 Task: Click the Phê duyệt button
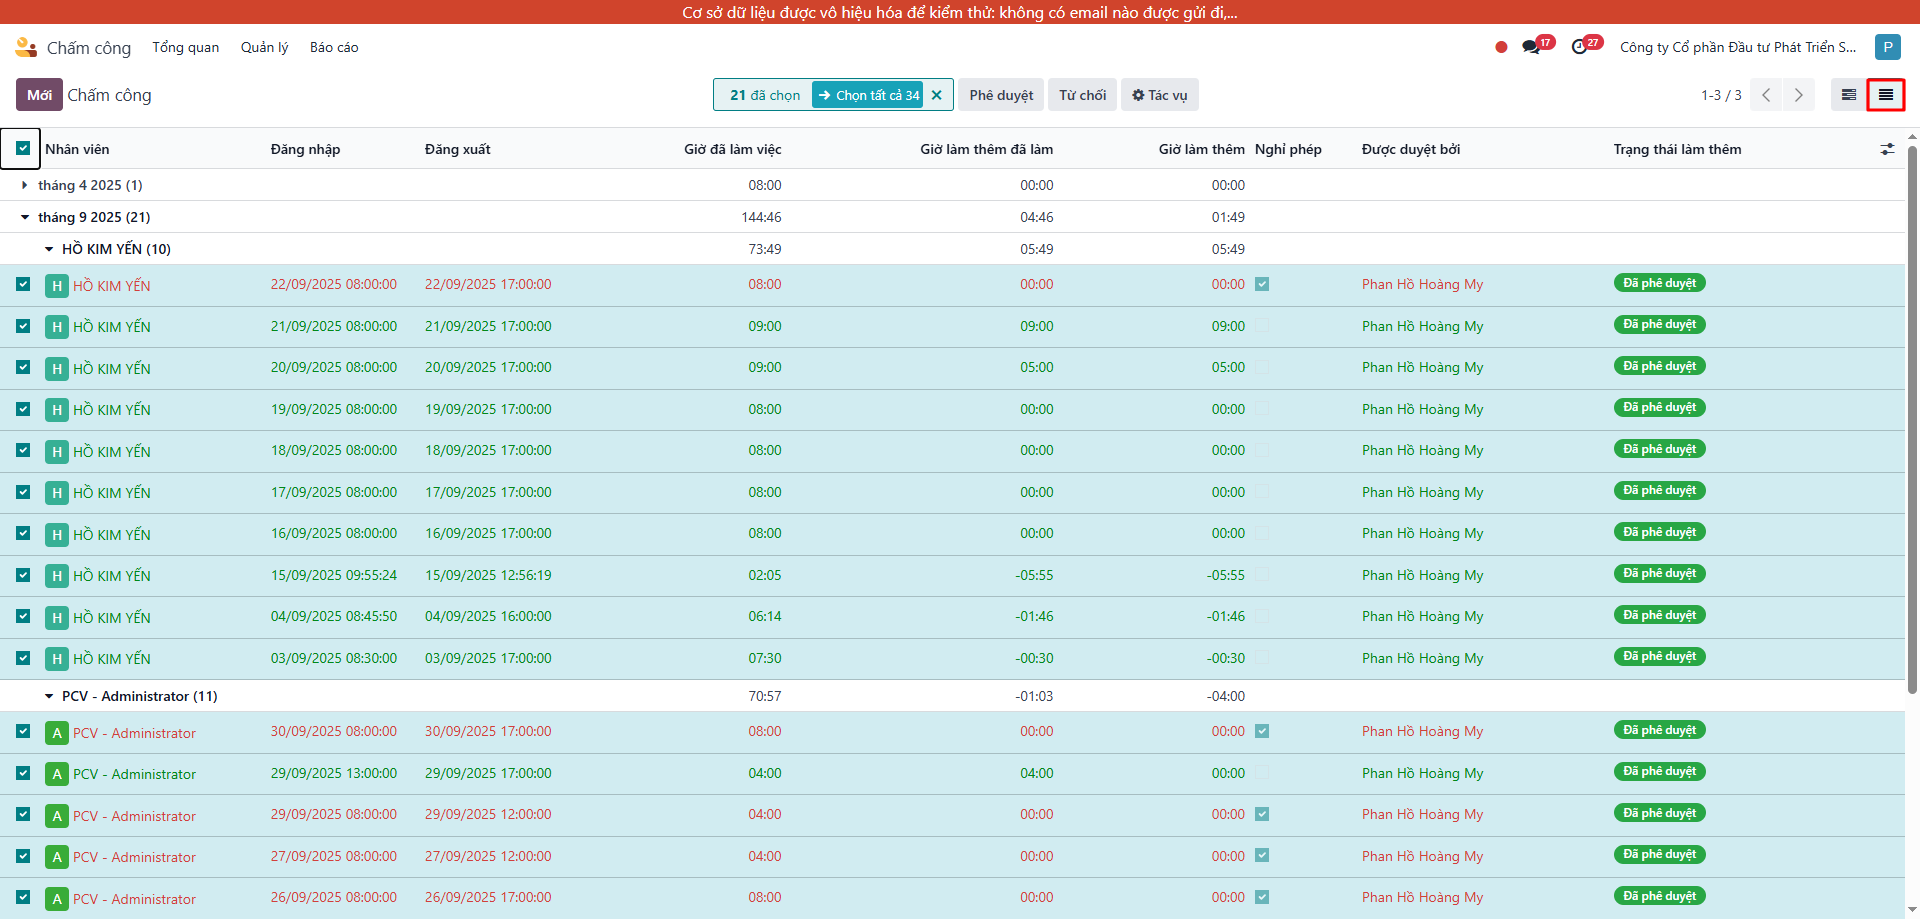[x=1001, y=95]
